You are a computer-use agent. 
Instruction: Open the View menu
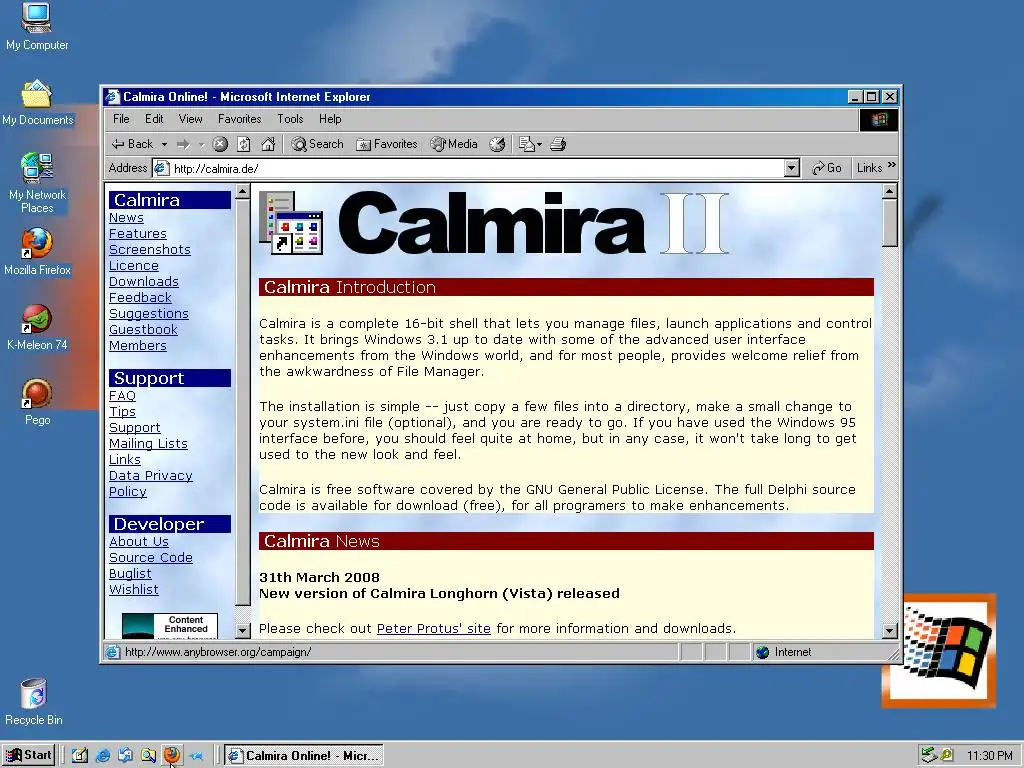[191, 119]
